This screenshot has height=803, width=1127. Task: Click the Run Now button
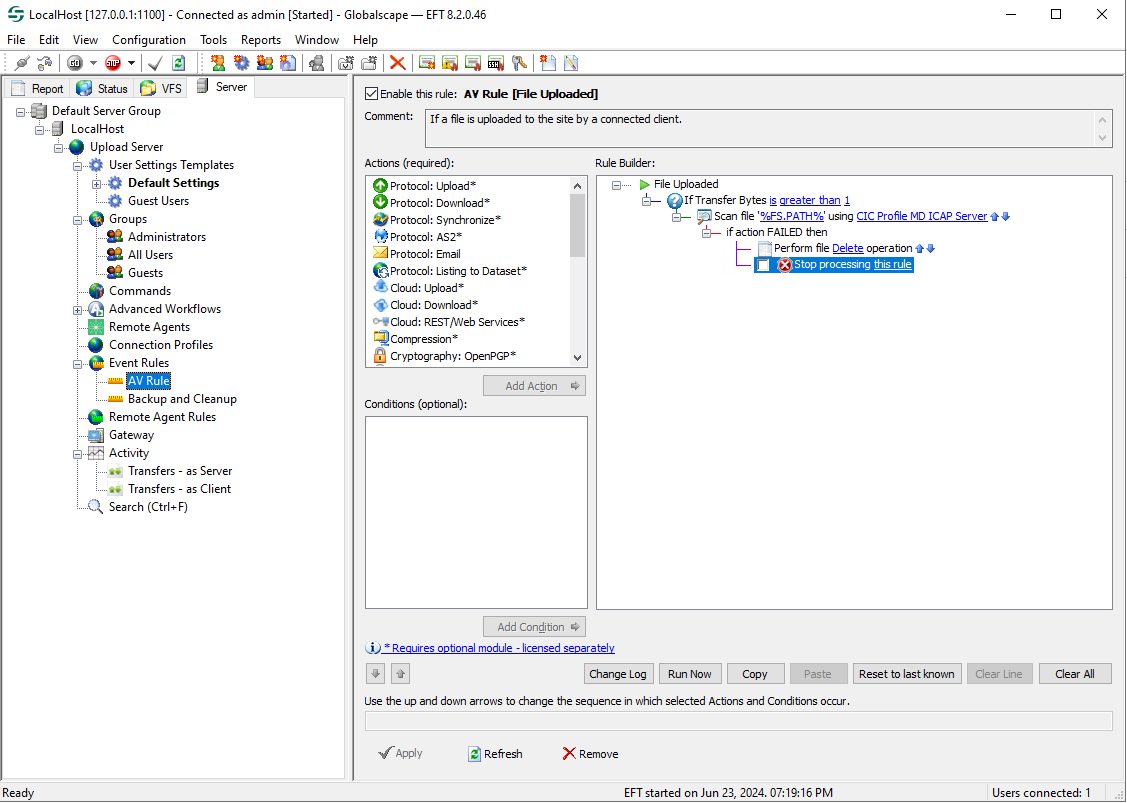pyautogui.click(x=689, y=674)
